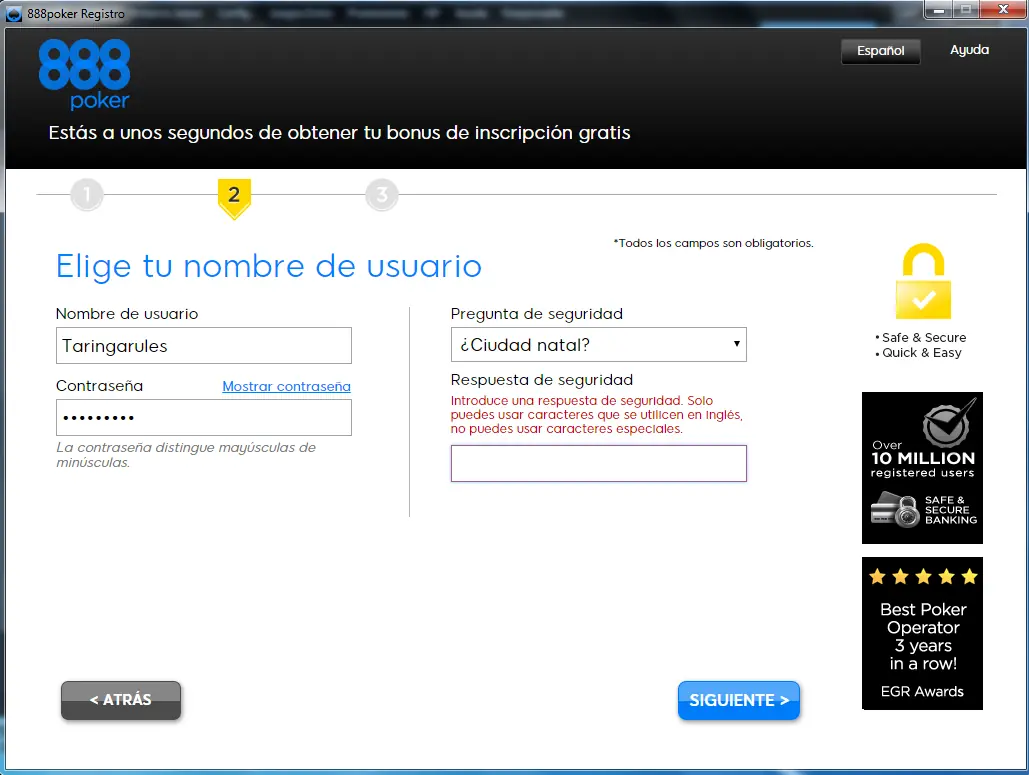Expand the Pregunta de seguridad dropdown
This screenshot has width=1029, height=775.
coord(598,345)
